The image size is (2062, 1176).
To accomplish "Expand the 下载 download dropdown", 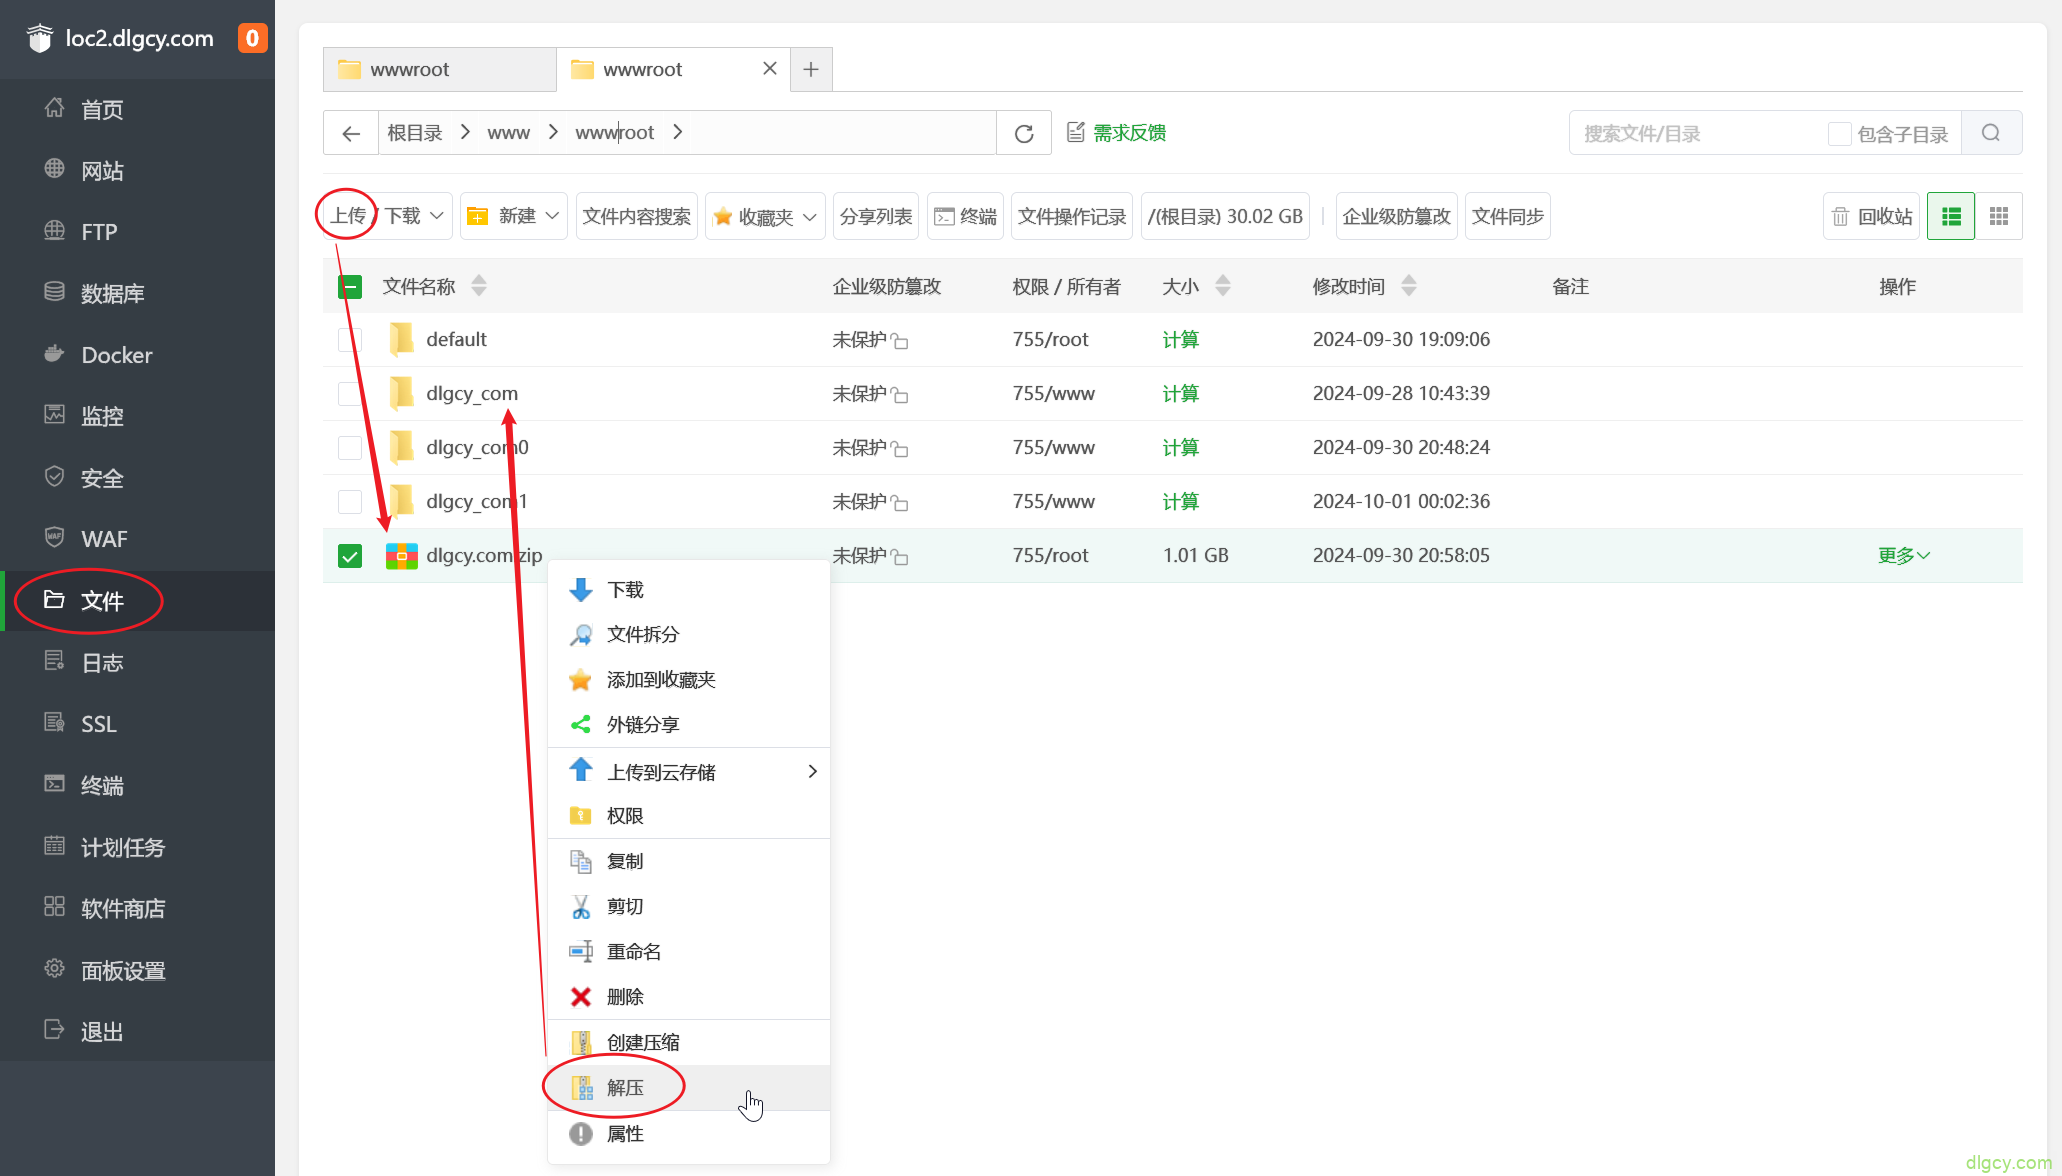I will coord(436,216).
